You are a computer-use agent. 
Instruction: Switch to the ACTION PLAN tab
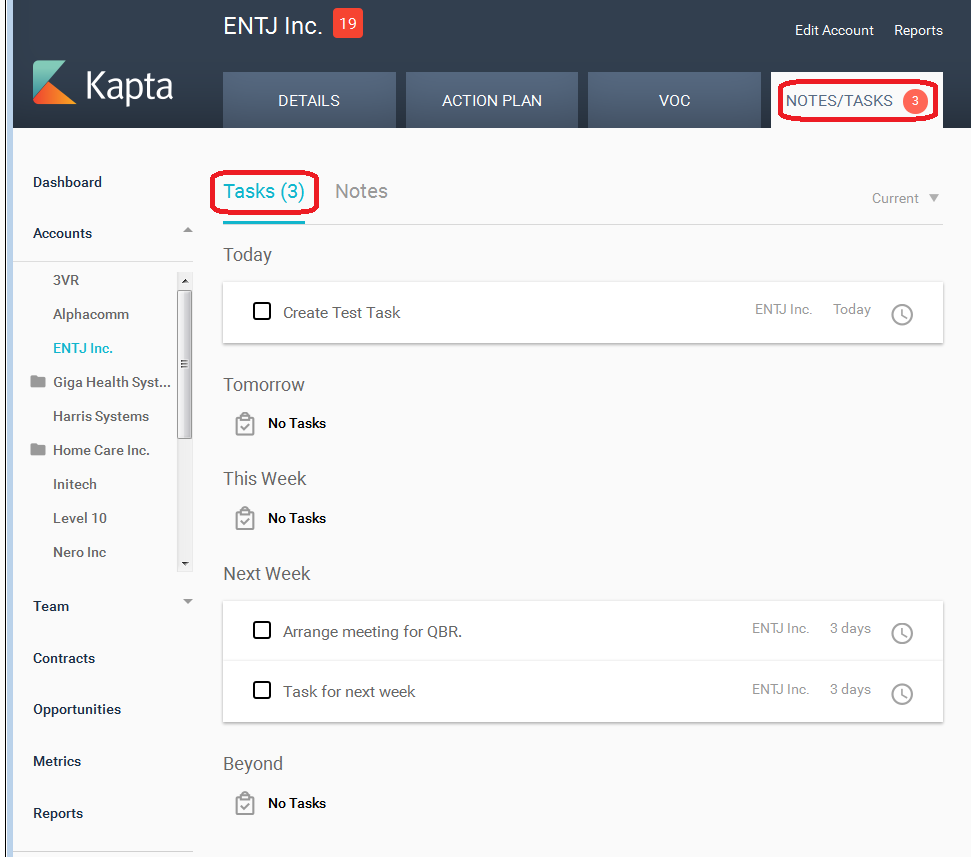492,100
